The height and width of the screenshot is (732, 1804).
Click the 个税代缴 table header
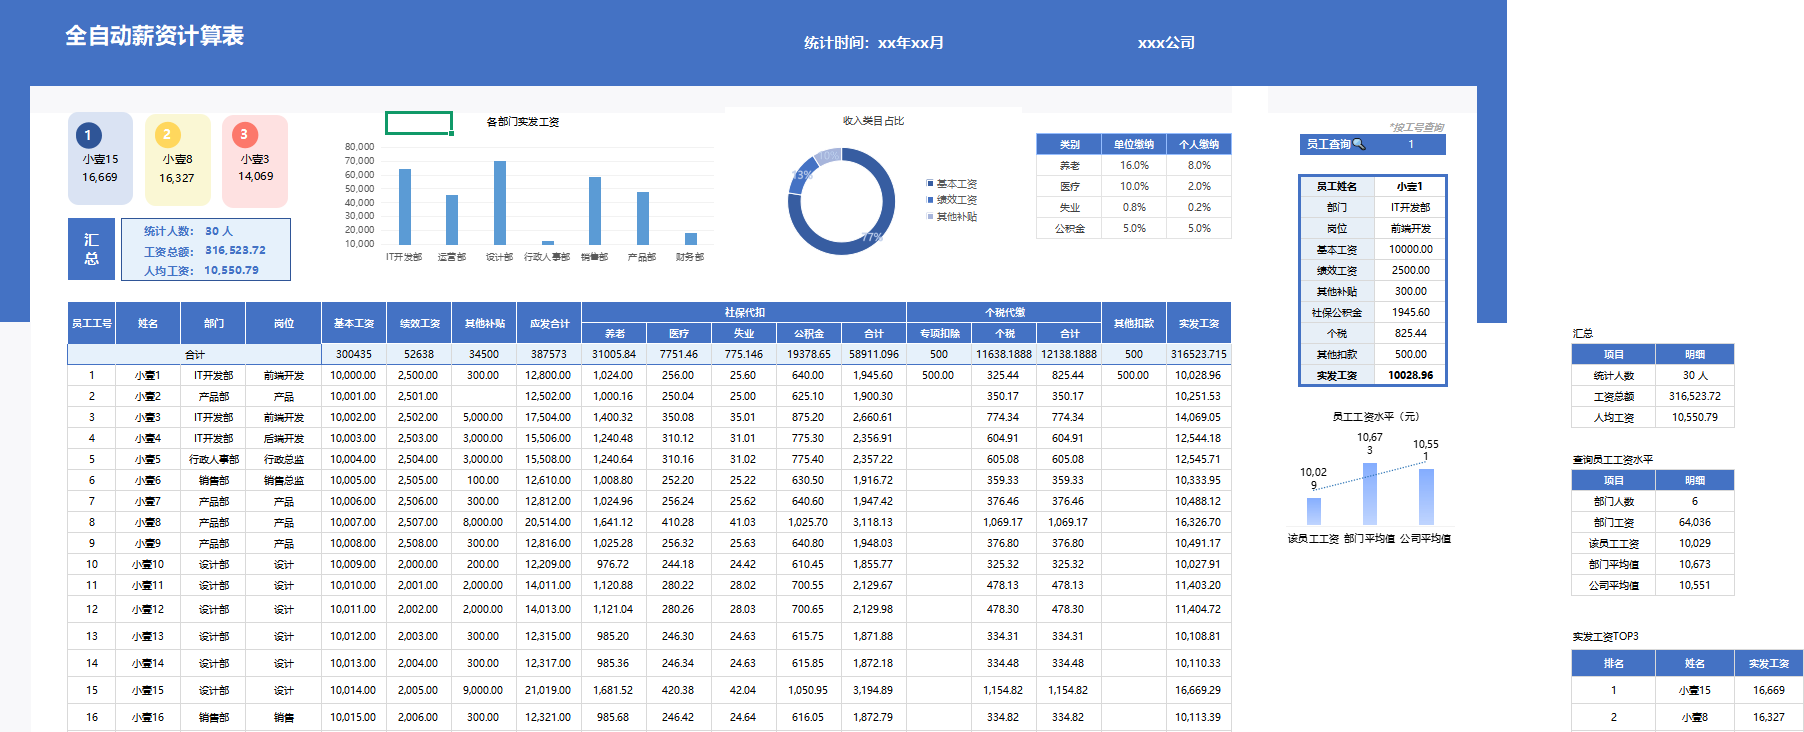[1003, 312]
